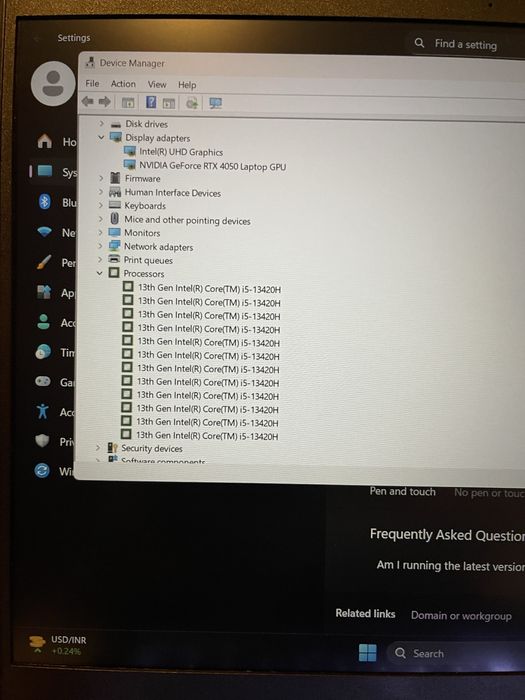Expand Human Interface Devices

(x=101, y=192)
